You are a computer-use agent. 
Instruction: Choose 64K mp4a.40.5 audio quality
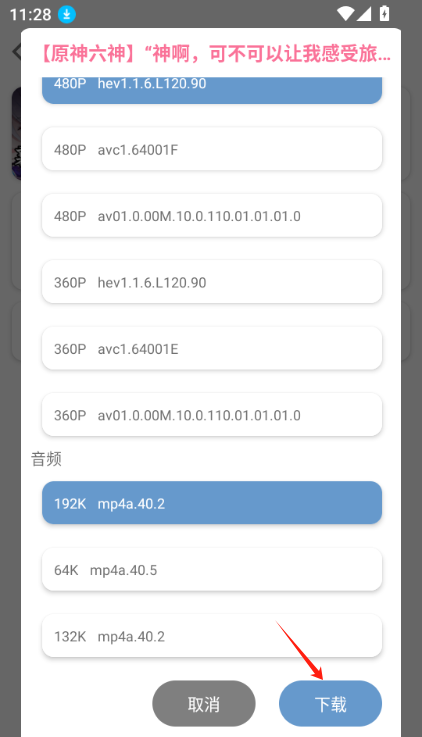[x=212, y=570]
